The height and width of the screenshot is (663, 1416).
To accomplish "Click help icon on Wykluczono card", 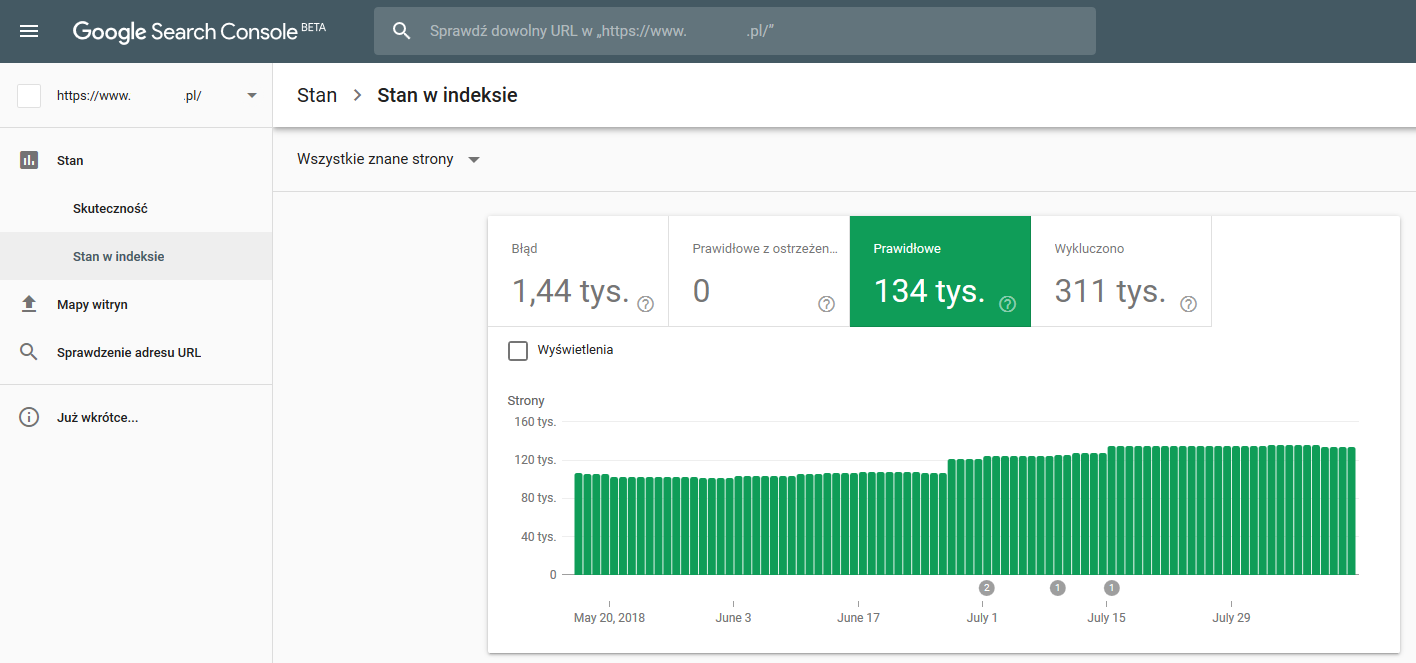I will [1188, 304].
